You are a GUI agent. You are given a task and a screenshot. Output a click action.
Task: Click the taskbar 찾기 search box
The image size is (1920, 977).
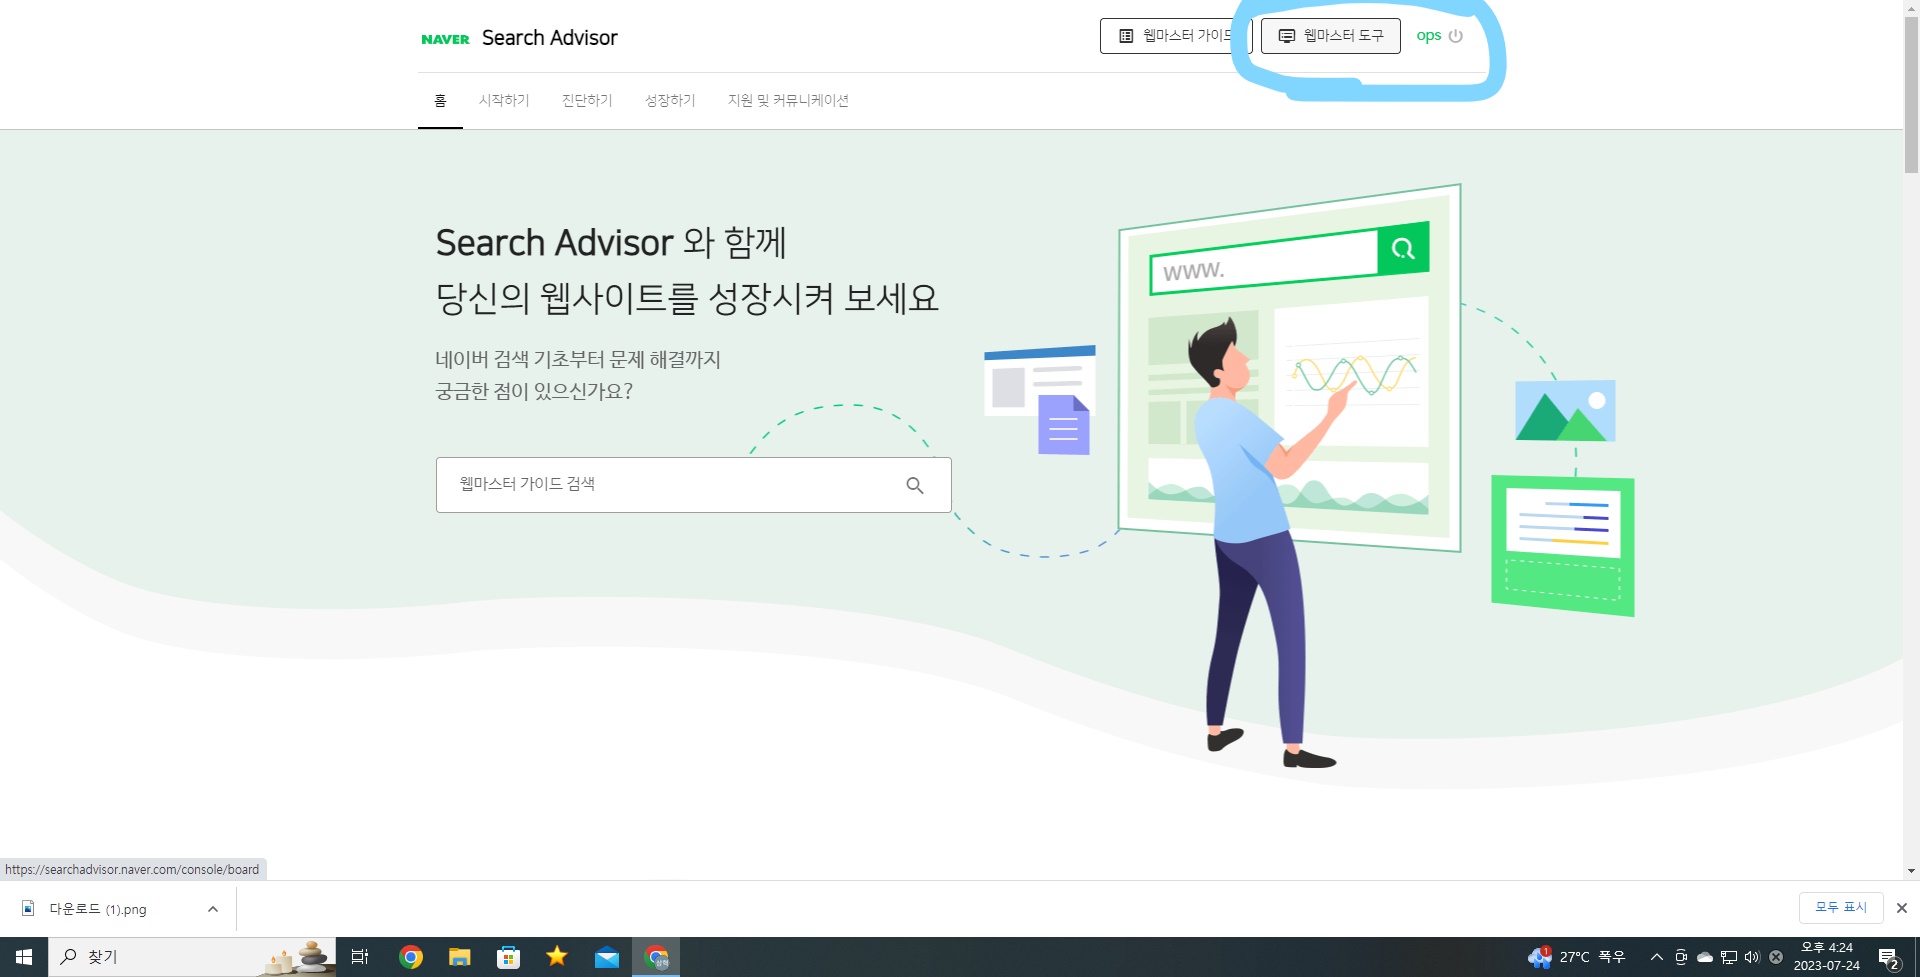[192, 957]
